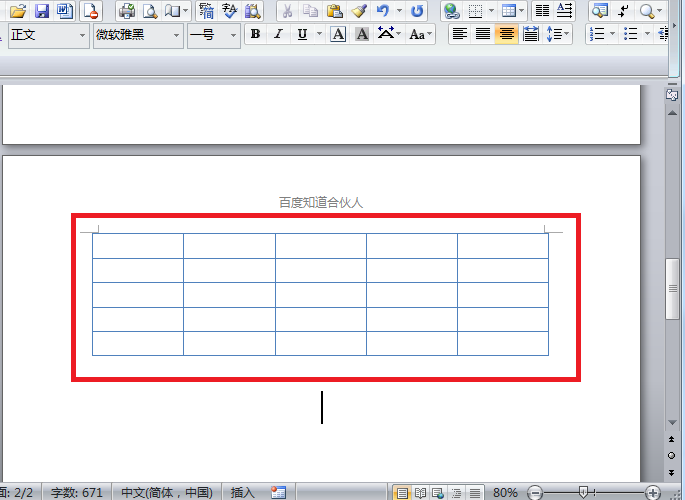This screenshot has height=500, width=685.
Task: Open the change case Aa dropdown
Action: click(420, 34)
